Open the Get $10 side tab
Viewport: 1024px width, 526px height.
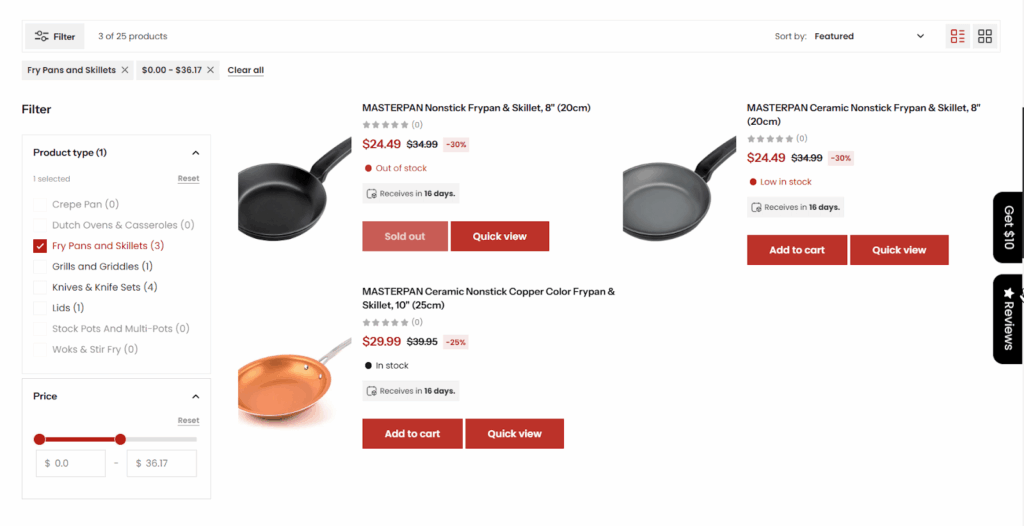tap(1007, 228)
